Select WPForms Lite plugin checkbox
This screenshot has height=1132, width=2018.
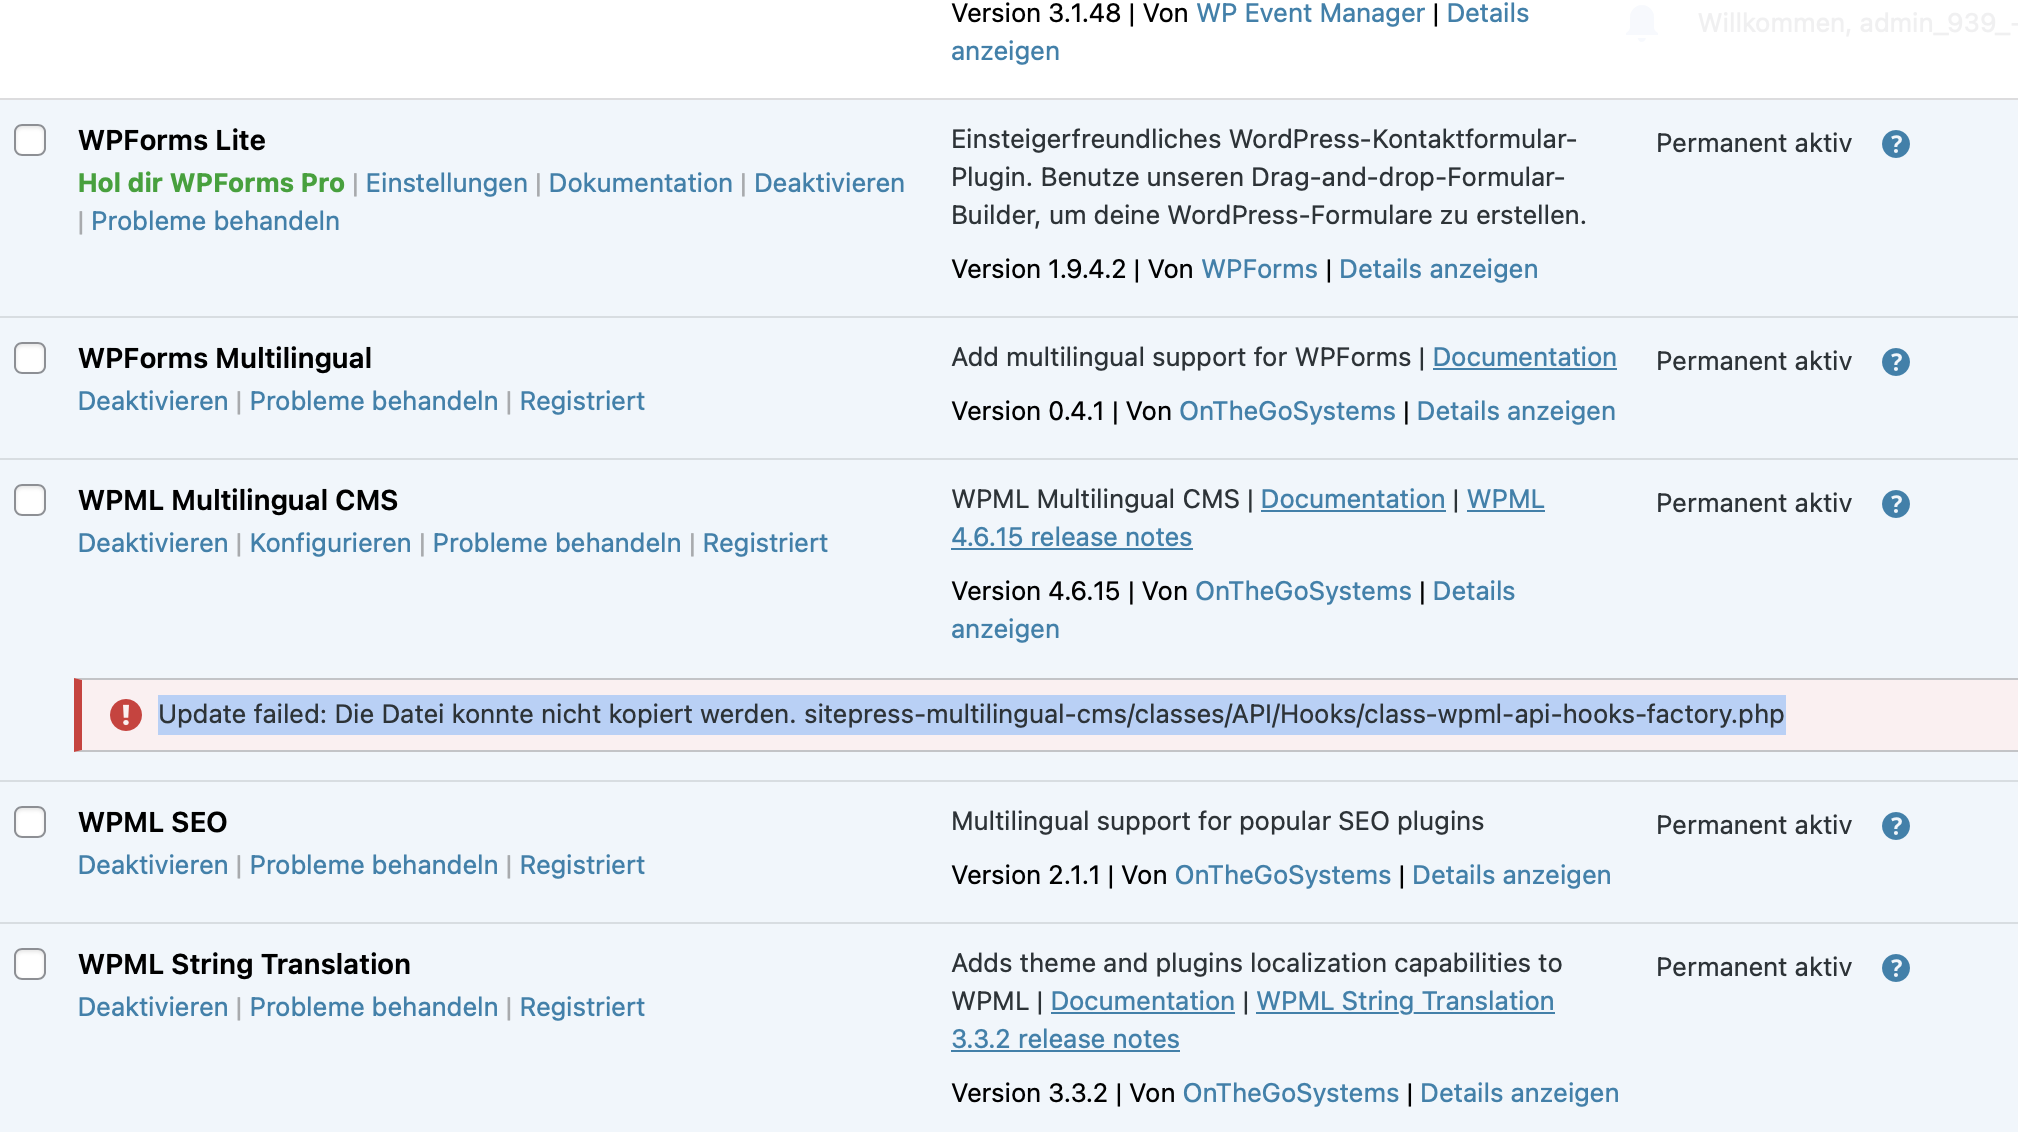tap(30, 140)
